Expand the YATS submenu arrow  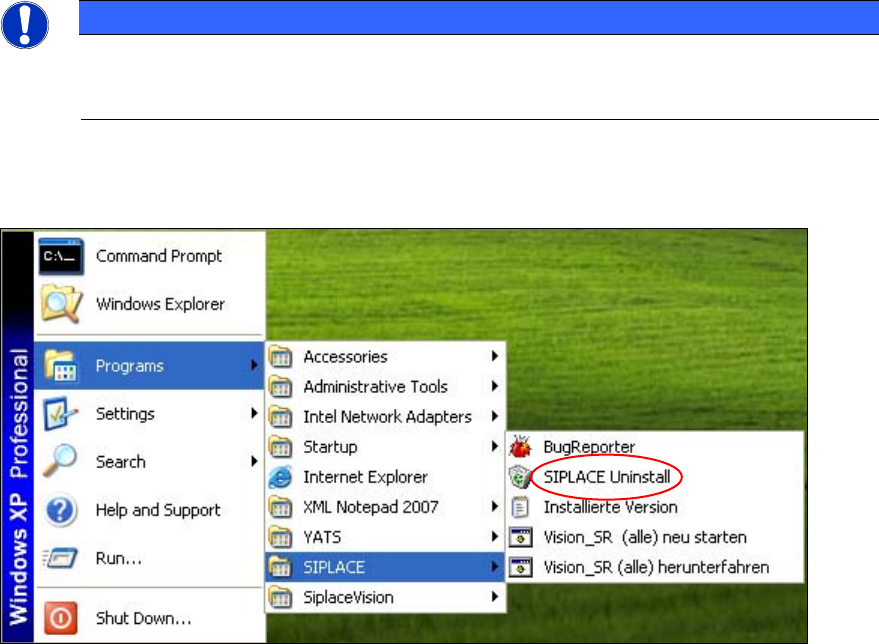[495, 536]
